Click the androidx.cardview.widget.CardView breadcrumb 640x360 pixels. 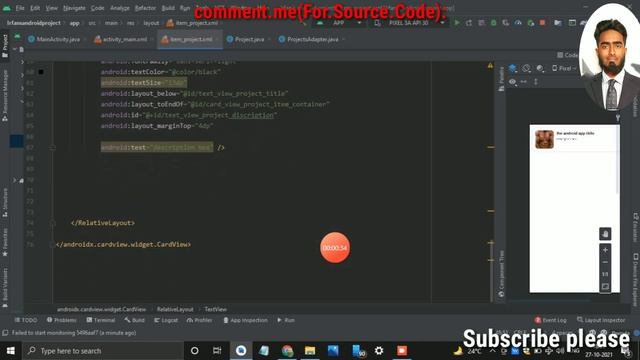click(x=101, y=309)
